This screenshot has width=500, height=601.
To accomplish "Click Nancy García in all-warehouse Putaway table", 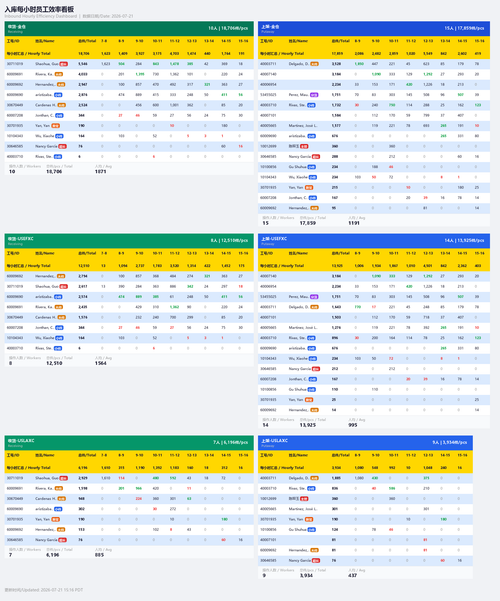I will point(299,156).
